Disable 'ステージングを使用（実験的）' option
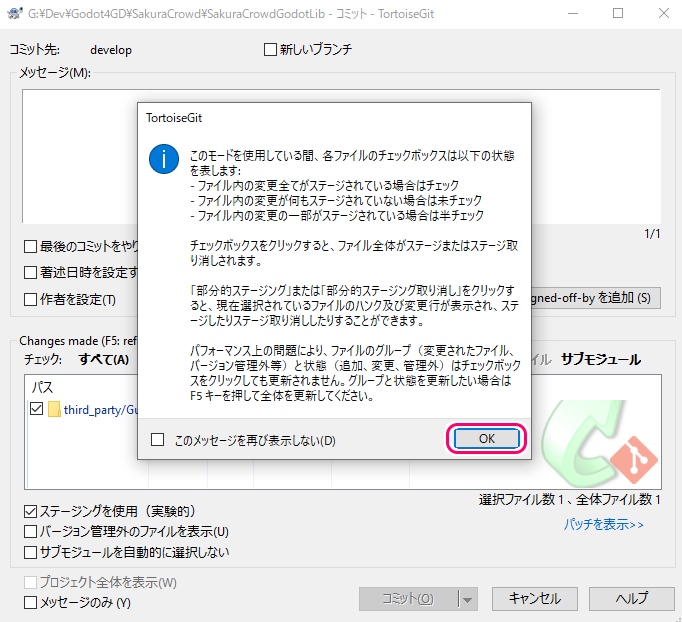 coord(30,512)
